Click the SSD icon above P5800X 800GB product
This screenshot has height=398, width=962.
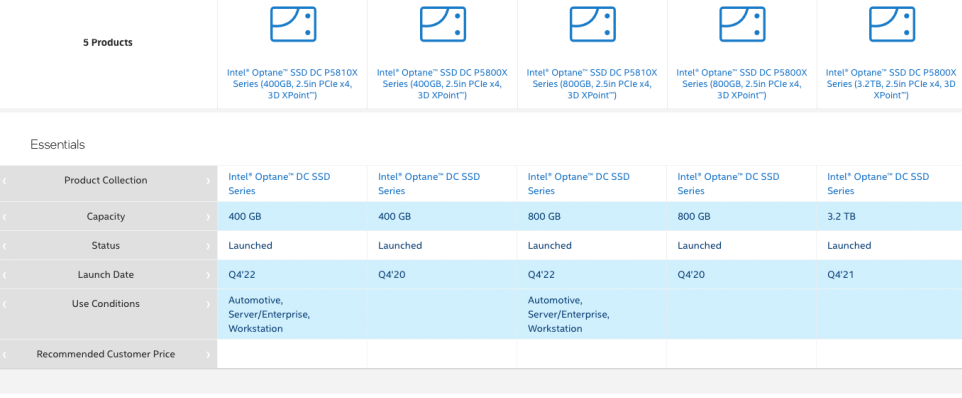pos(742,24)
